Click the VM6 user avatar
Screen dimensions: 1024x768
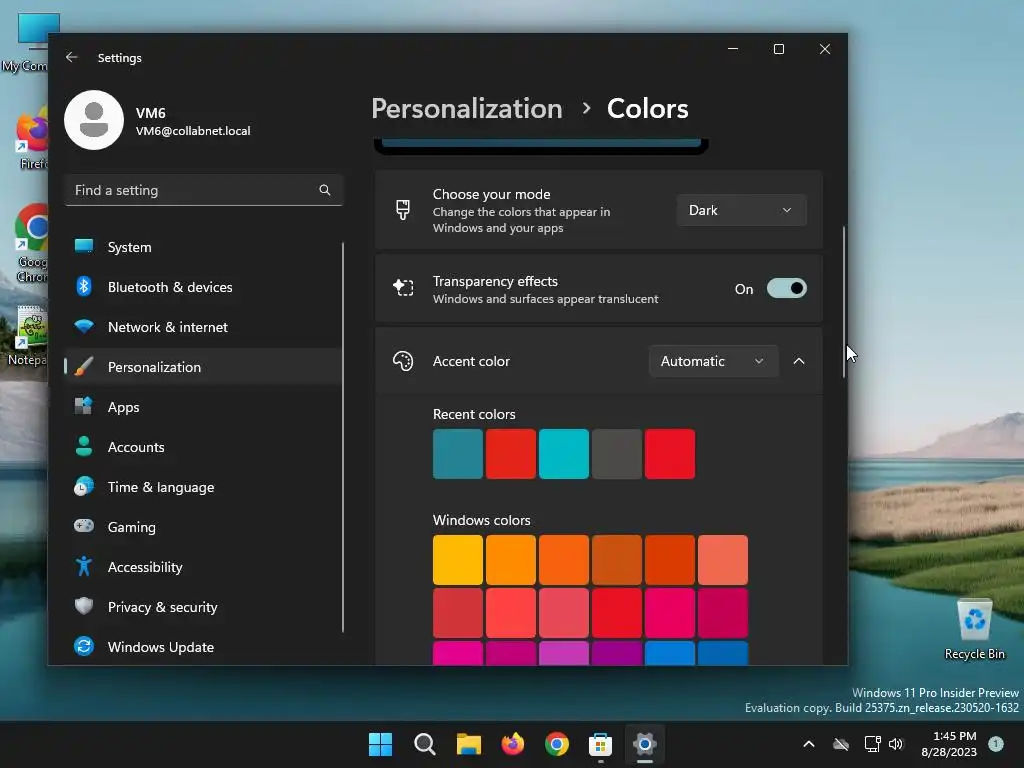(x=94, y=120)
